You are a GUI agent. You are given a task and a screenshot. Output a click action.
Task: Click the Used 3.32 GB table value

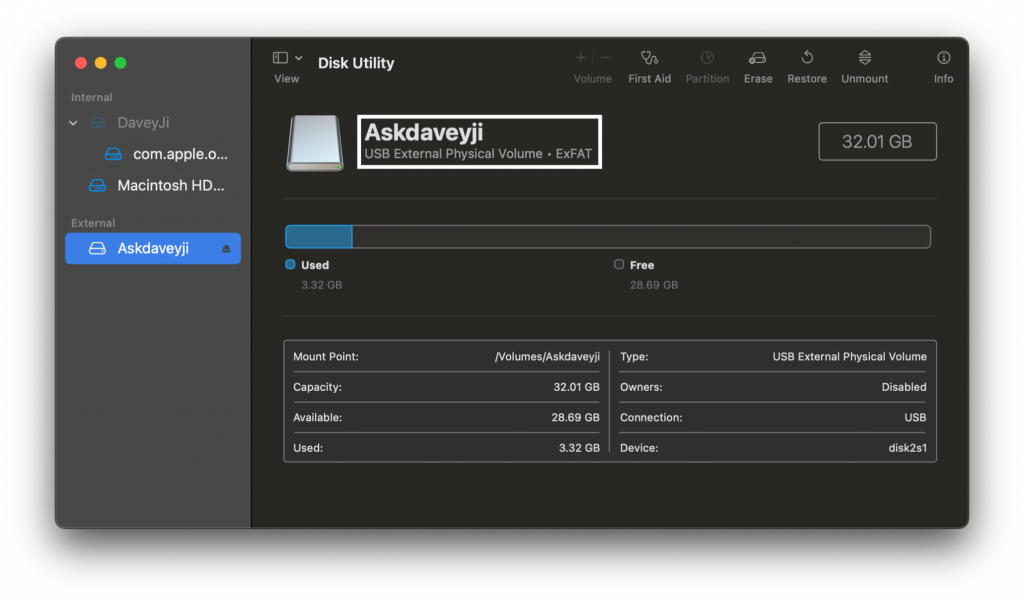pyautogui.click(x=579, y=448)
